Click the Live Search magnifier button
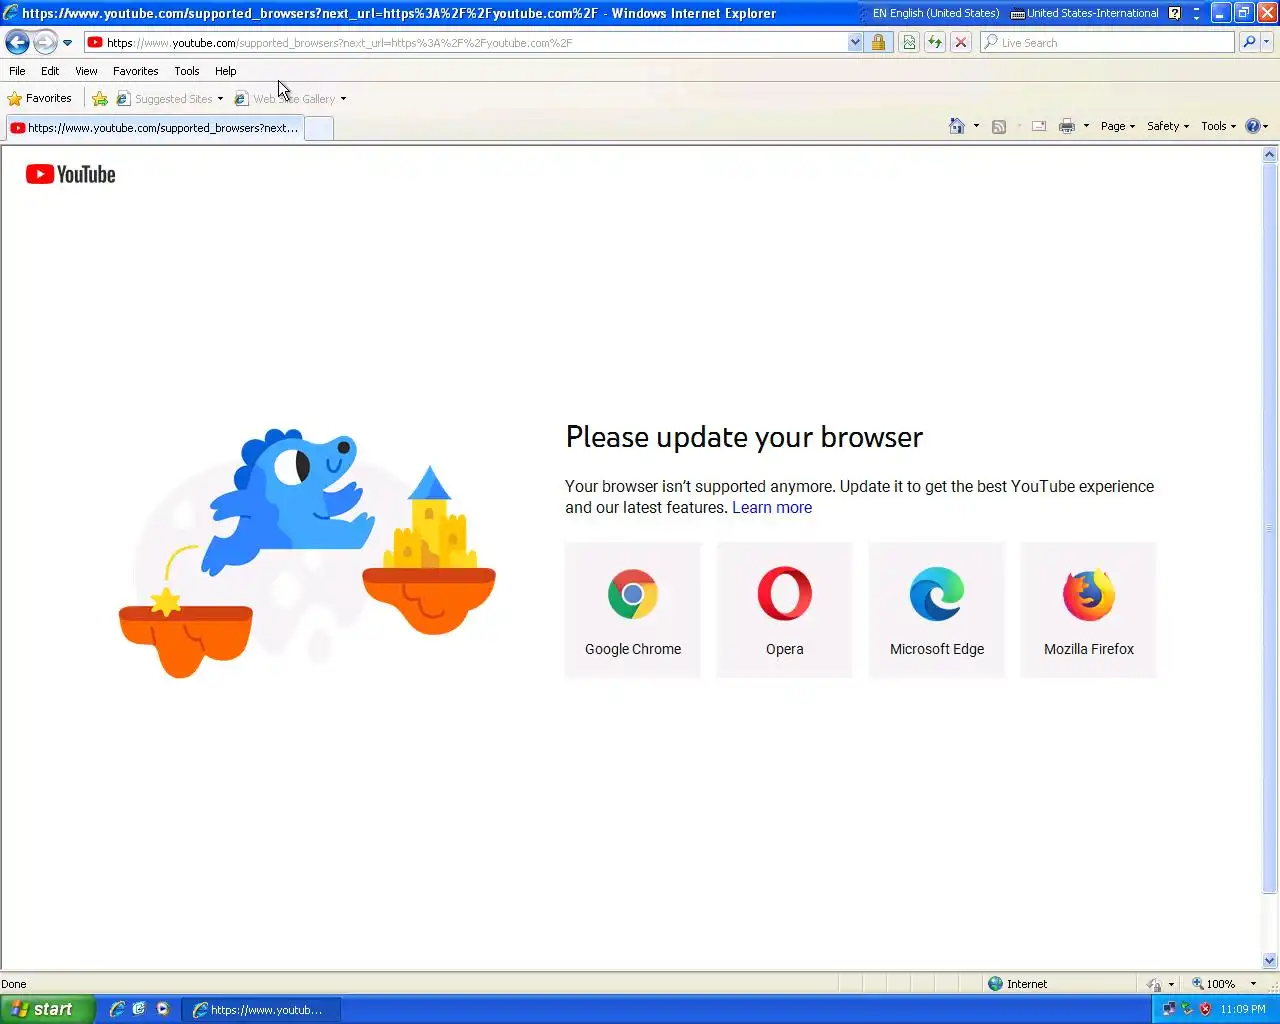1280x1024 pixels. pyautogui.click(x=1249, y=43)
